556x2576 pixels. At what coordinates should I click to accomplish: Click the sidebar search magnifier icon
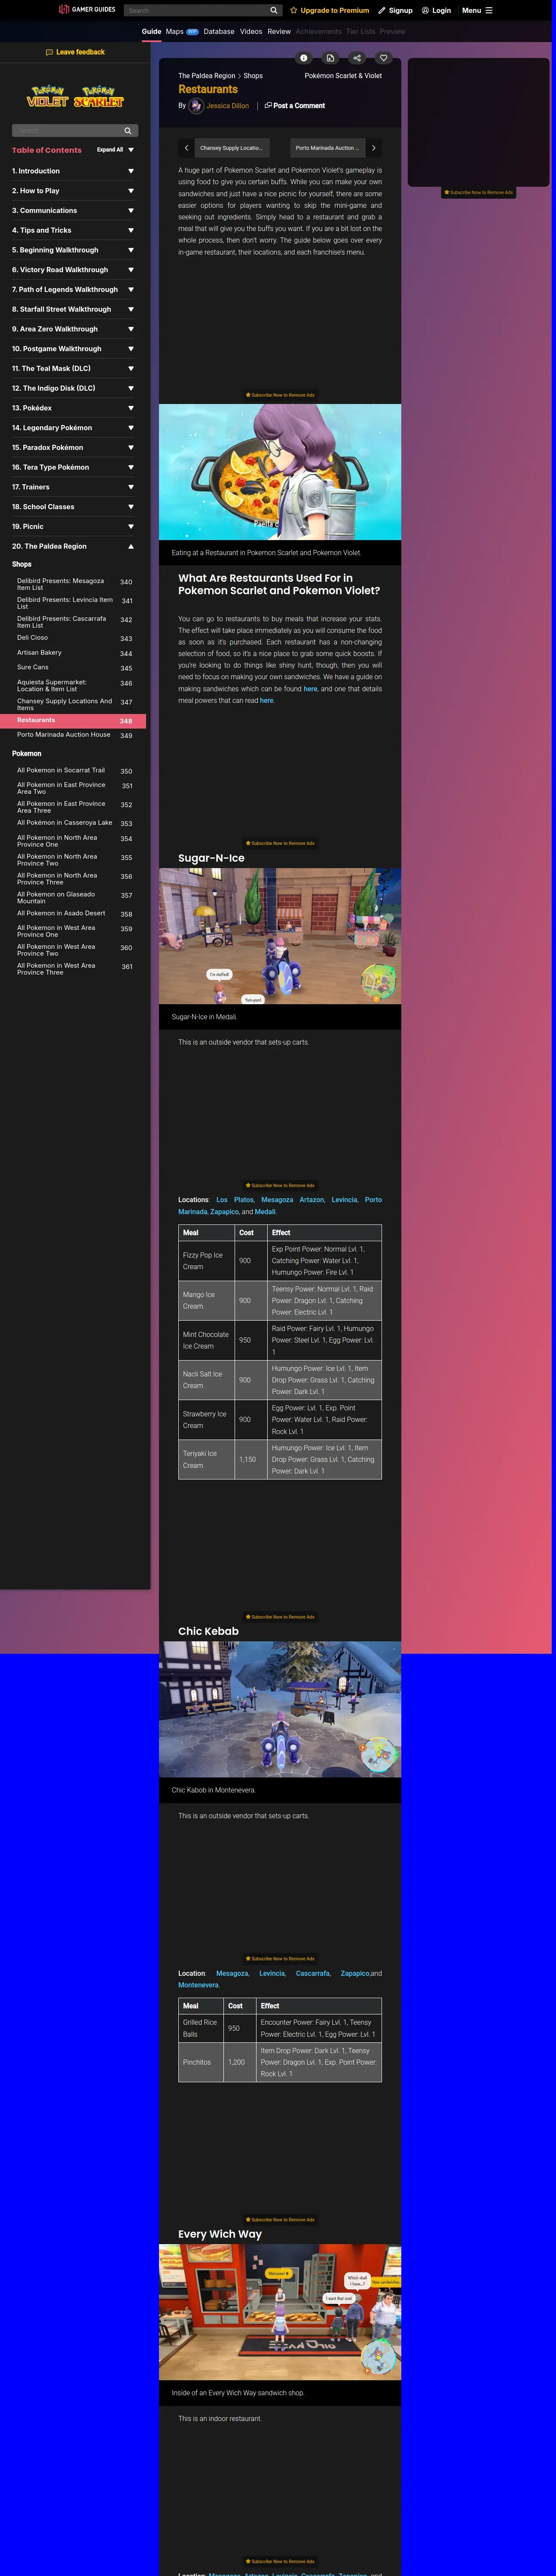pyautogui.click(x=128, y=131)
